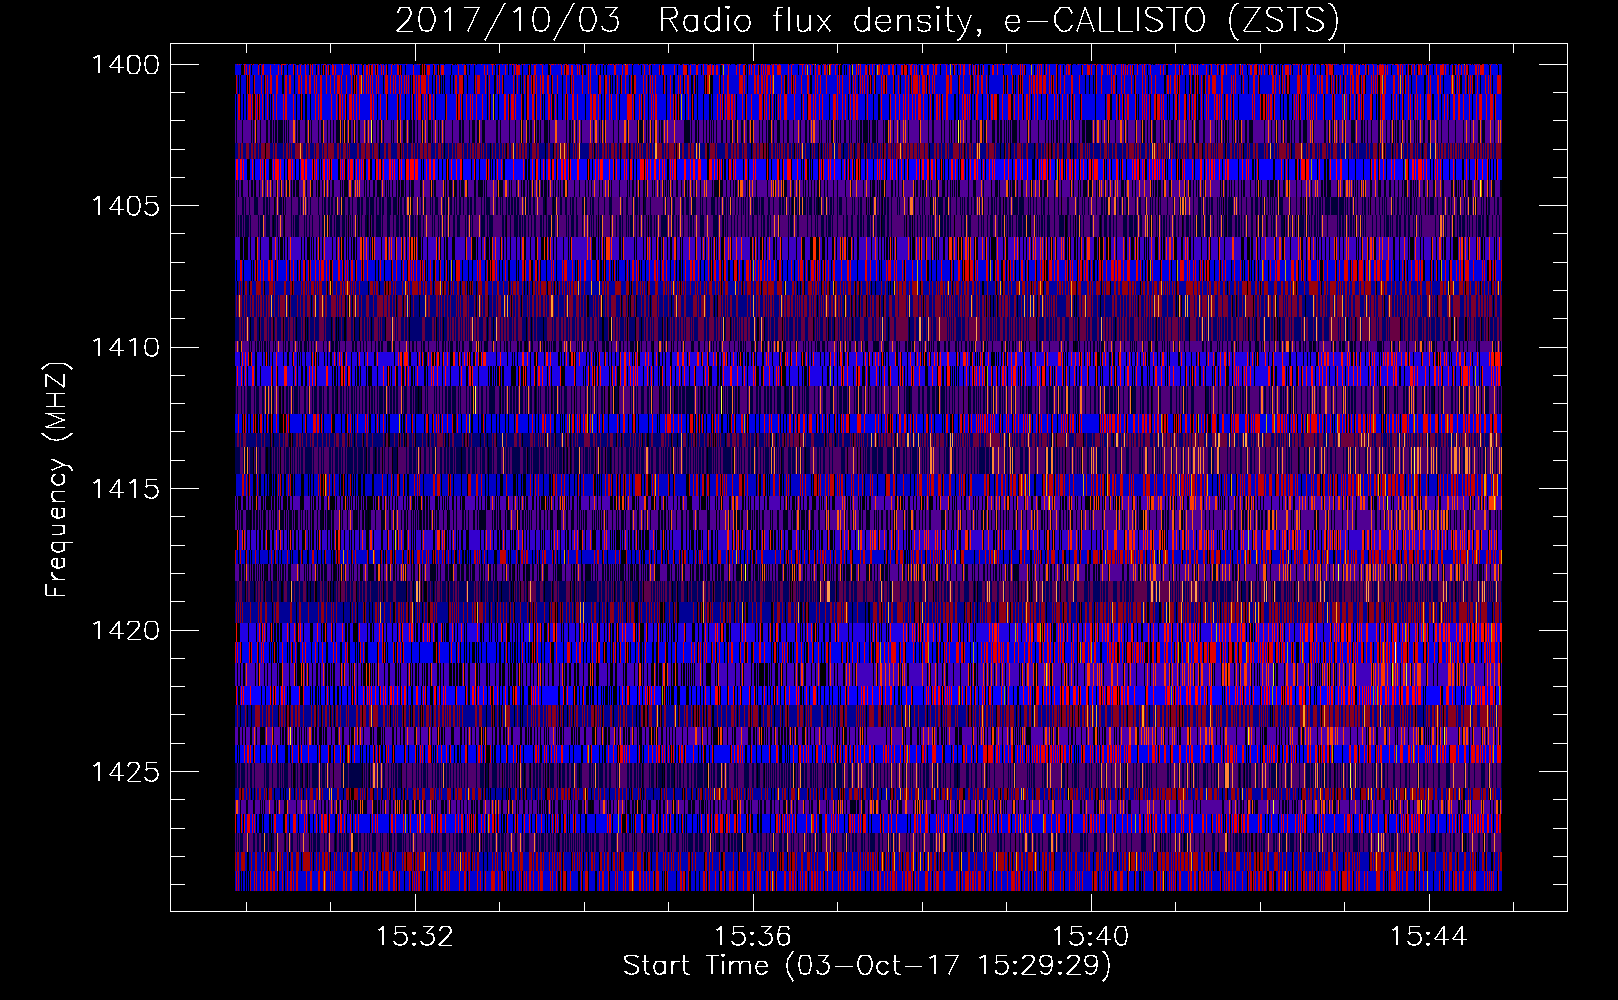This screenshot has height=1000, width=1618.
Task: Click the 15:32 time tick label
Action: coord(415,936)
